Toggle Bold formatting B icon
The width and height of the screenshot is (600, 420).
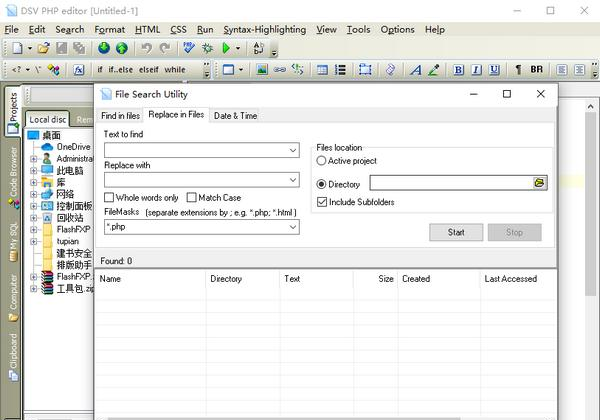pos(458,70)
